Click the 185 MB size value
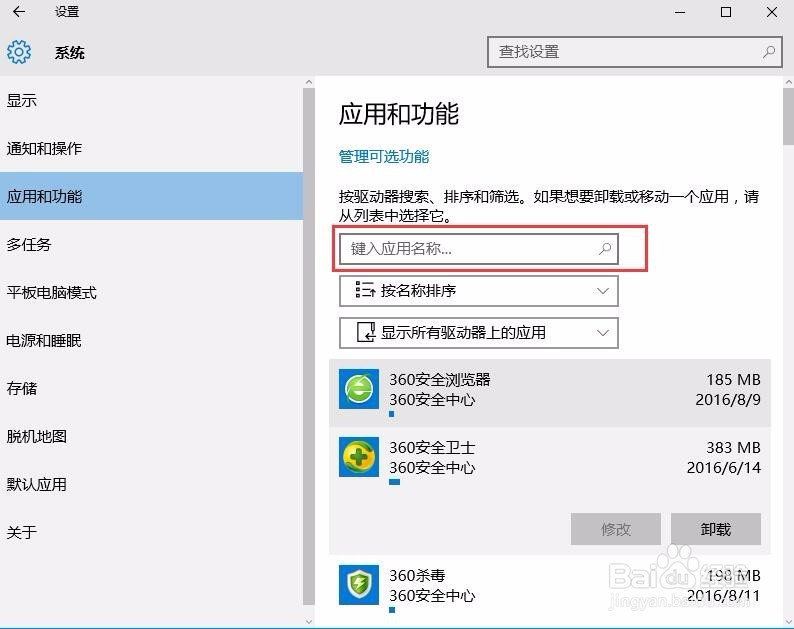 733,379
